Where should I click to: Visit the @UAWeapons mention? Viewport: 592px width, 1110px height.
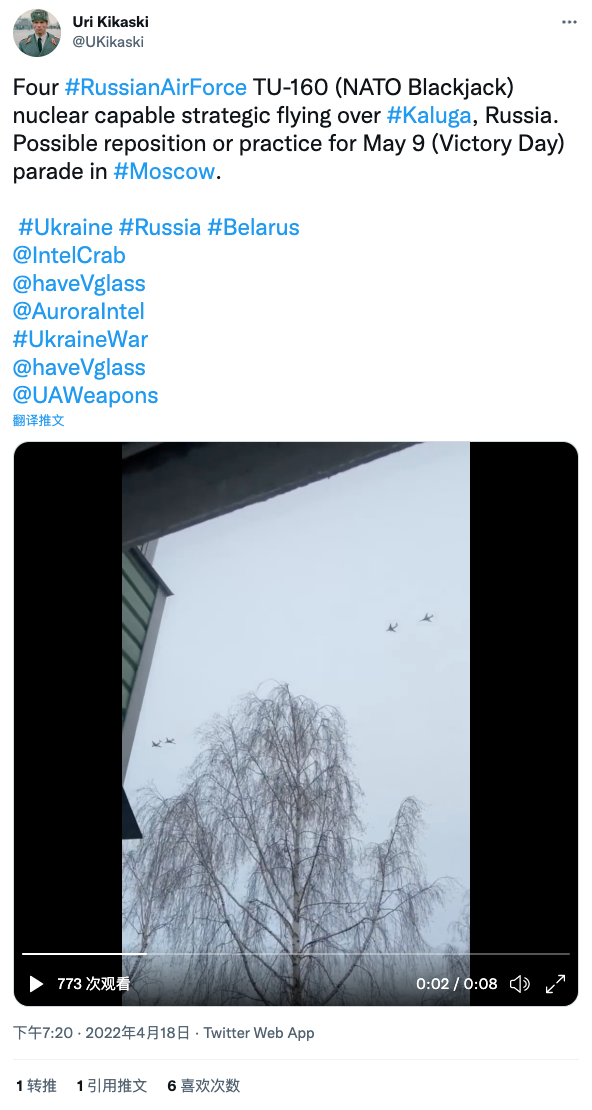coord(86,395)
